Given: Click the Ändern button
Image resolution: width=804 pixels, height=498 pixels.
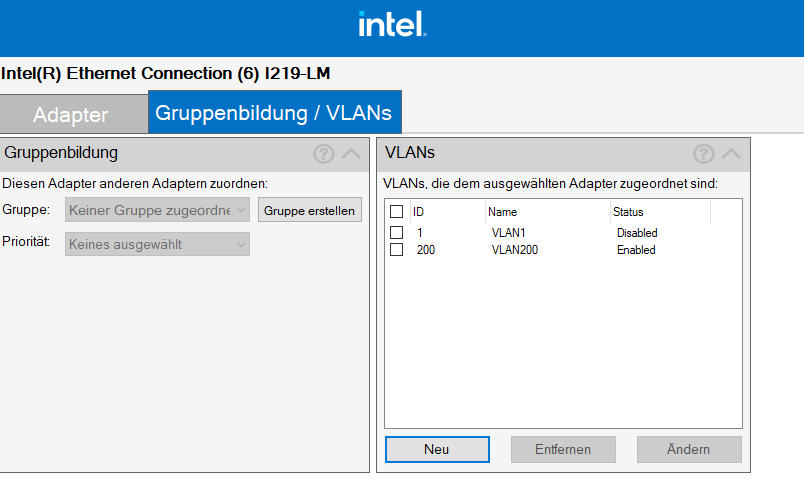Looking at the screenshot, I should (x=689, y=449).
